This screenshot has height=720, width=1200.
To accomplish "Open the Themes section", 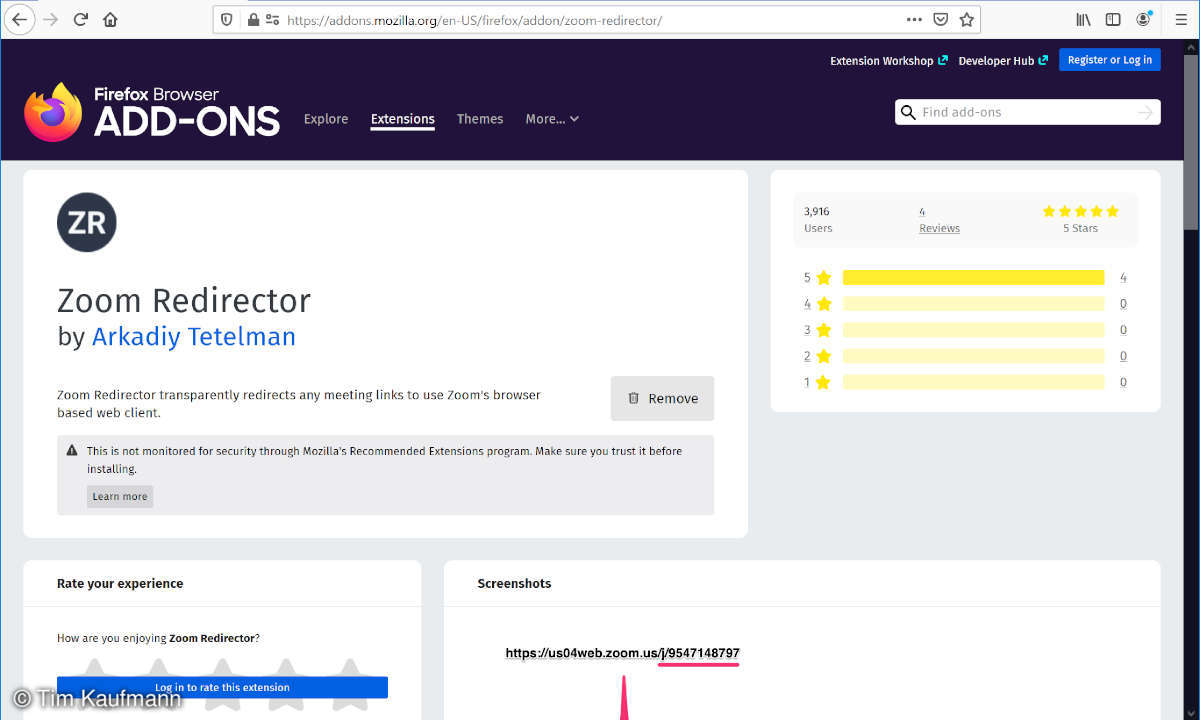I will pos(480,118).
